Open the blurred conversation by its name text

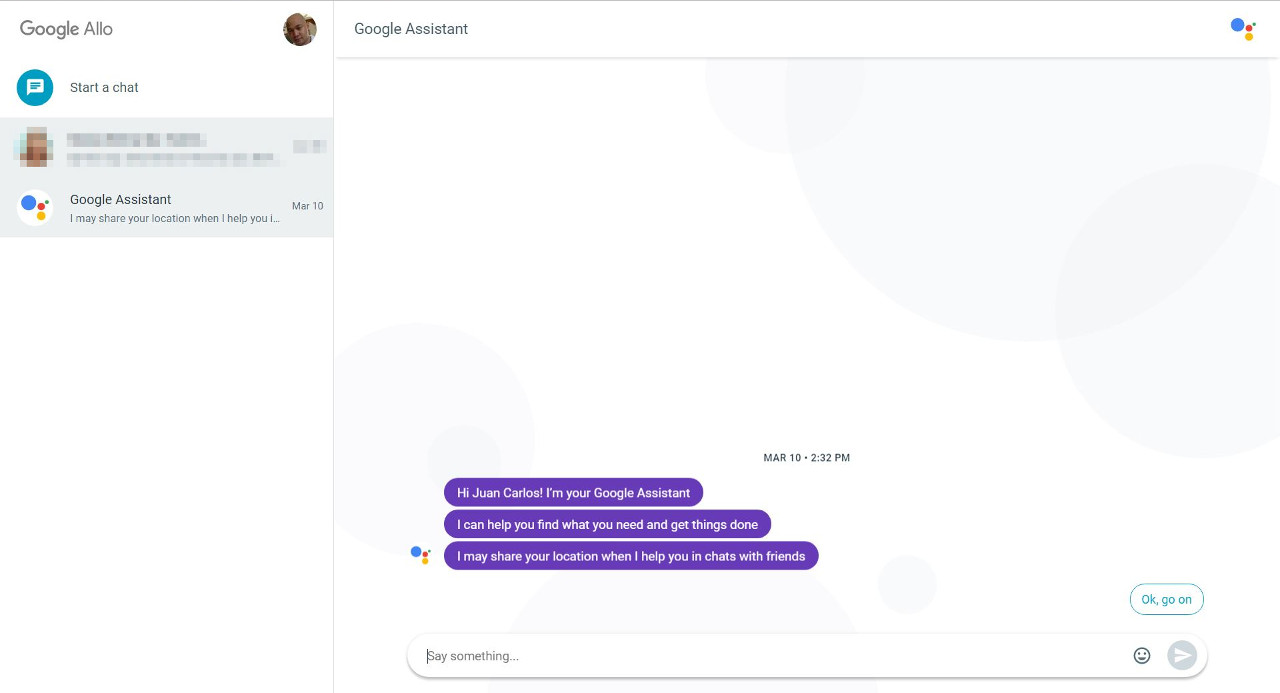pyautogui.click(x=136, y=140)
